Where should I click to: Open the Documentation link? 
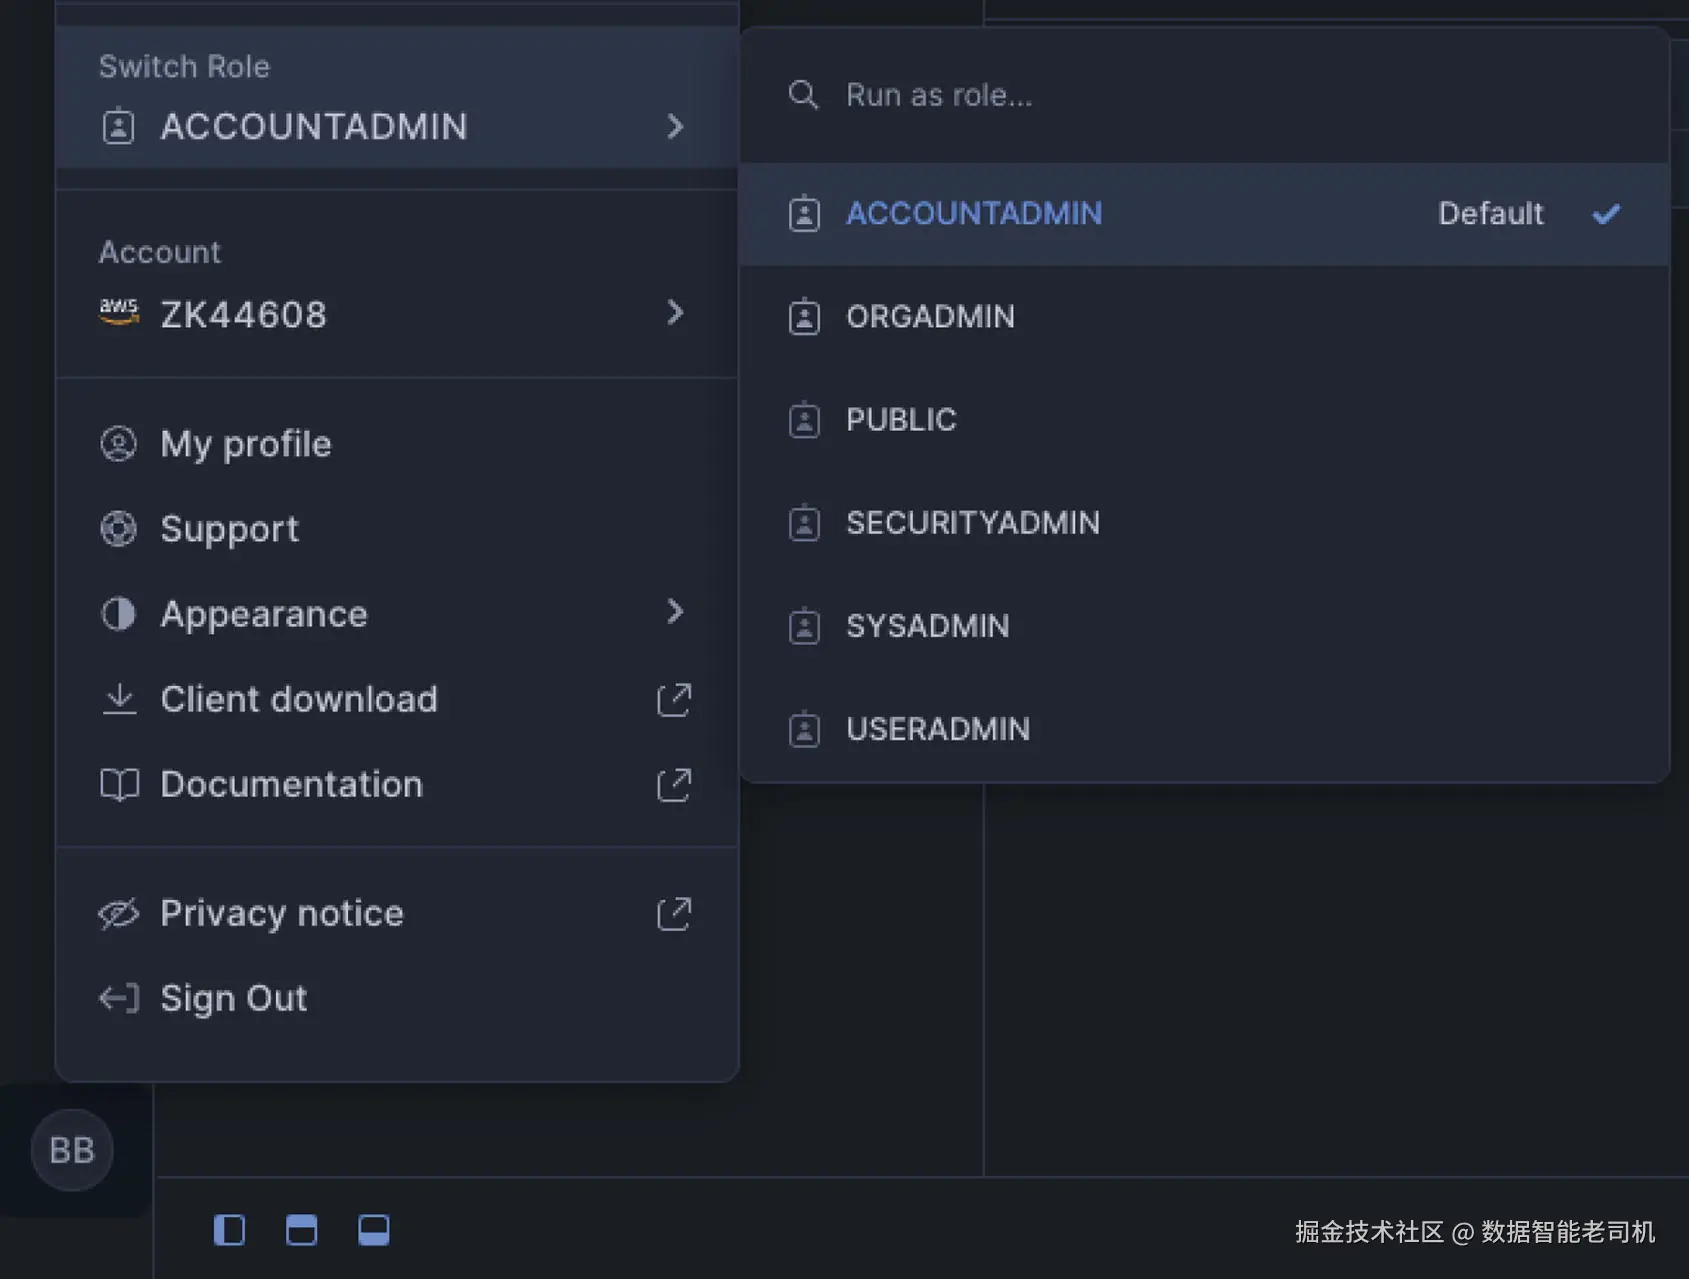397,784
